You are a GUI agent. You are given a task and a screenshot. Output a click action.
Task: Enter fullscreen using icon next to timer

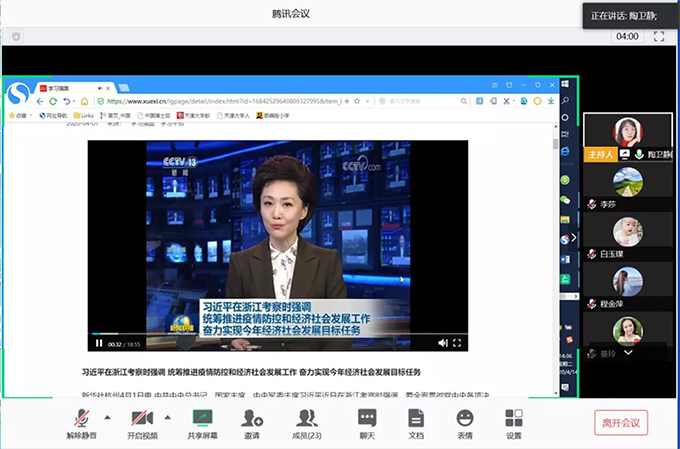[659, 36]
